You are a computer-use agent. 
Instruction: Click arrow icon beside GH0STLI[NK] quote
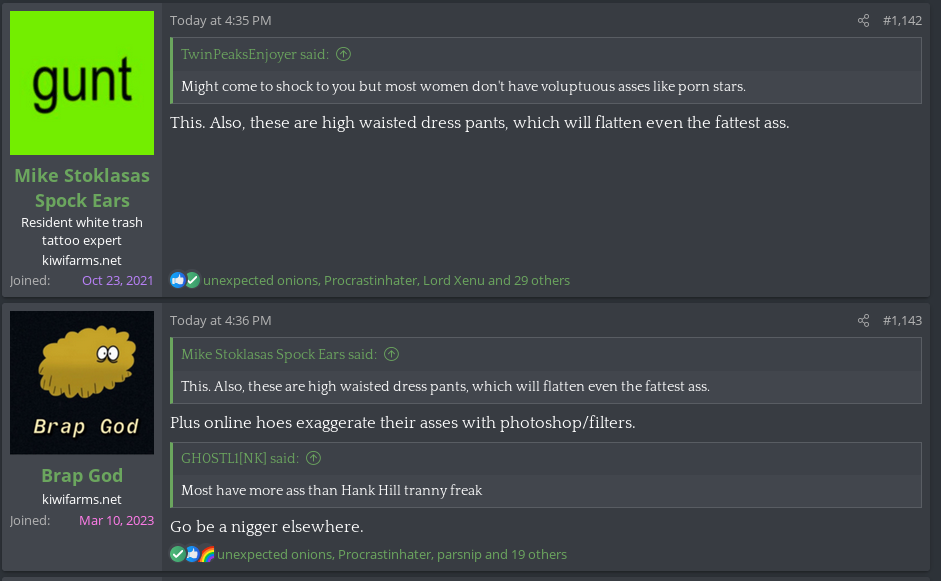[x=314, y=458]
